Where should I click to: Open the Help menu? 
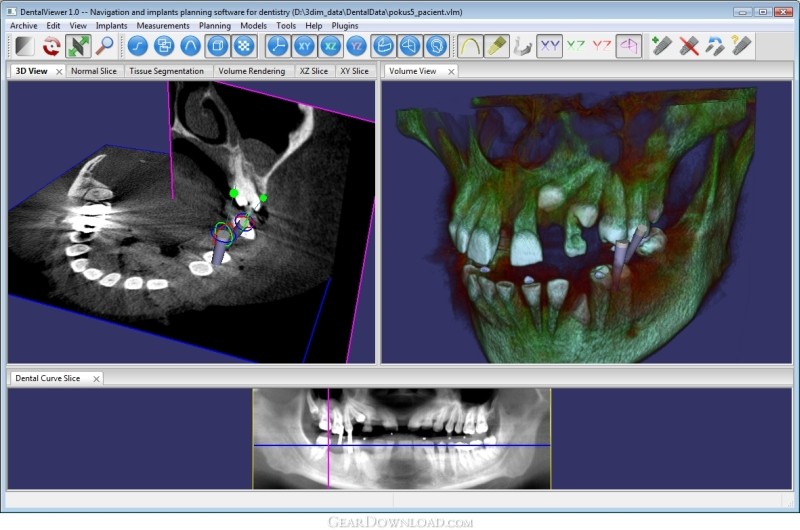click(314, 26)
